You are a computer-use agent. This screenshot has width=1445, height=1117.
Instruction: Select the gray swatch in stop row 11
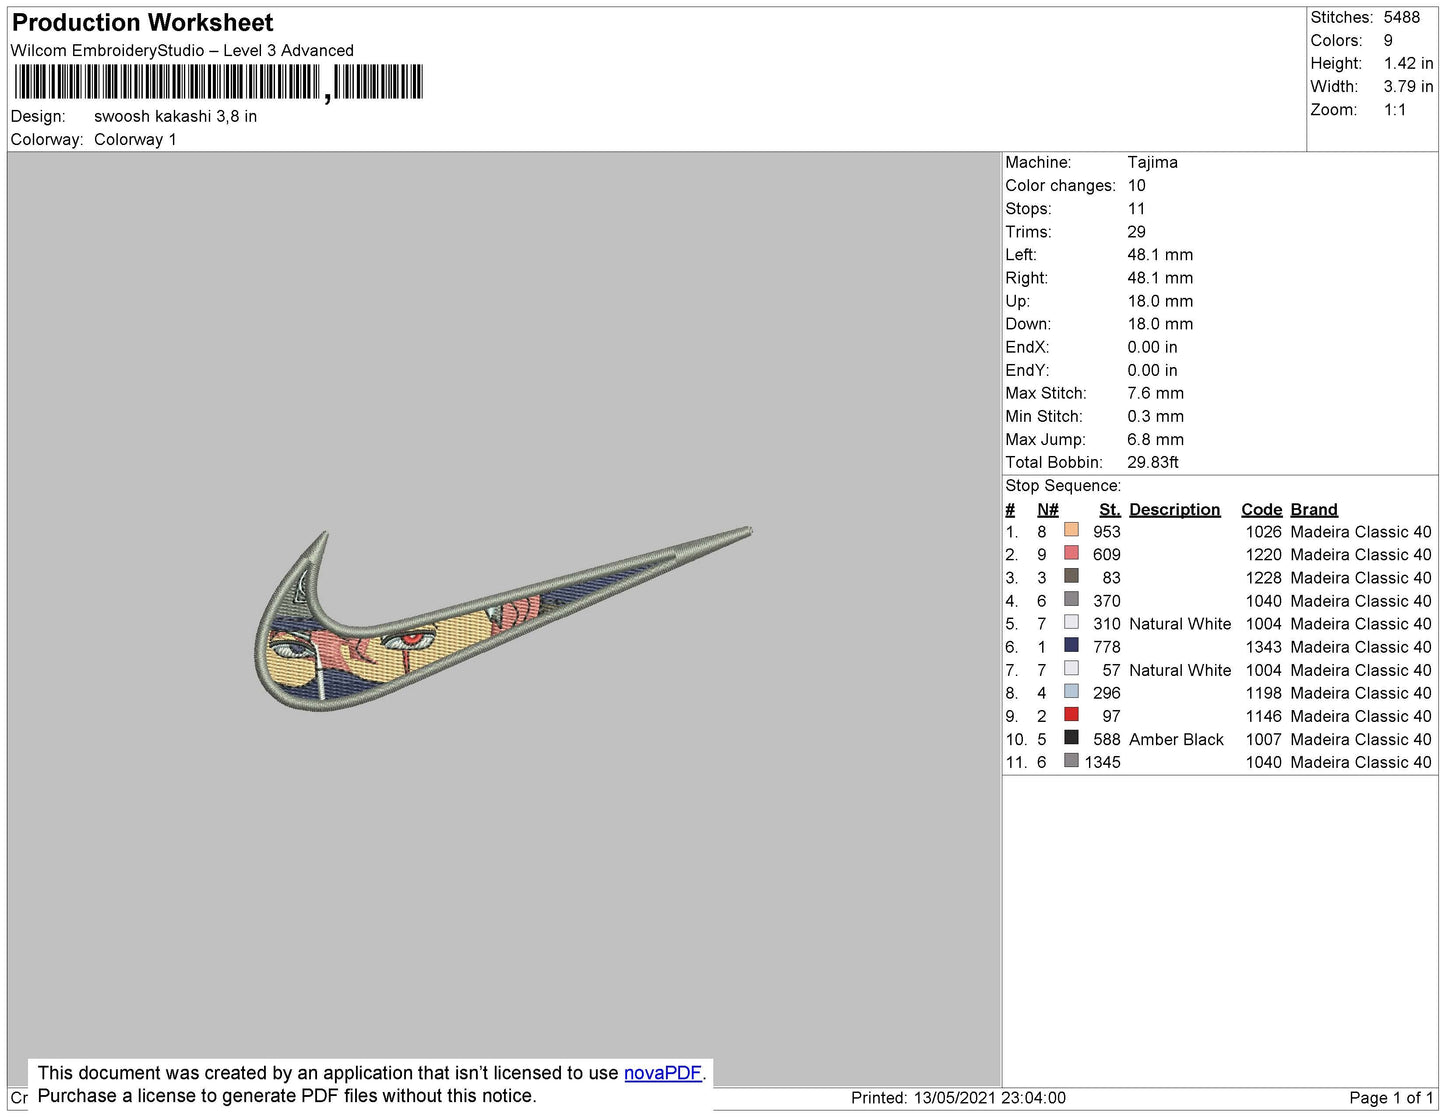(1071, 760)
